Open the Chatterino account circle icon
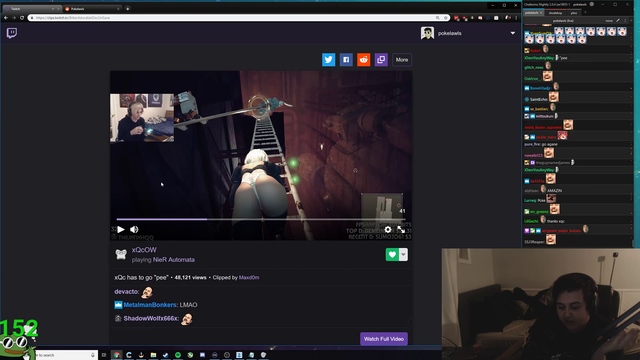Screen dimensions: 640x360 pos(591,4)
